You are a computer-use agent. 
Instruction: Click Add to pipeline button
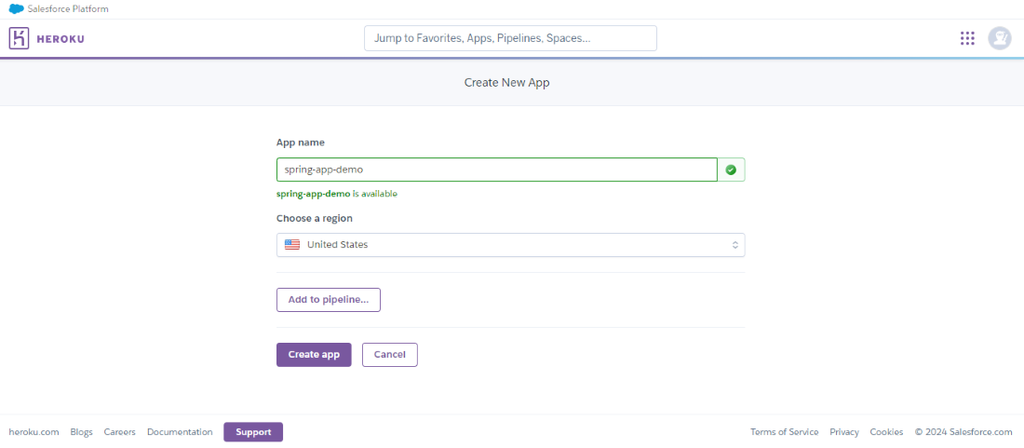click(328, 300)
